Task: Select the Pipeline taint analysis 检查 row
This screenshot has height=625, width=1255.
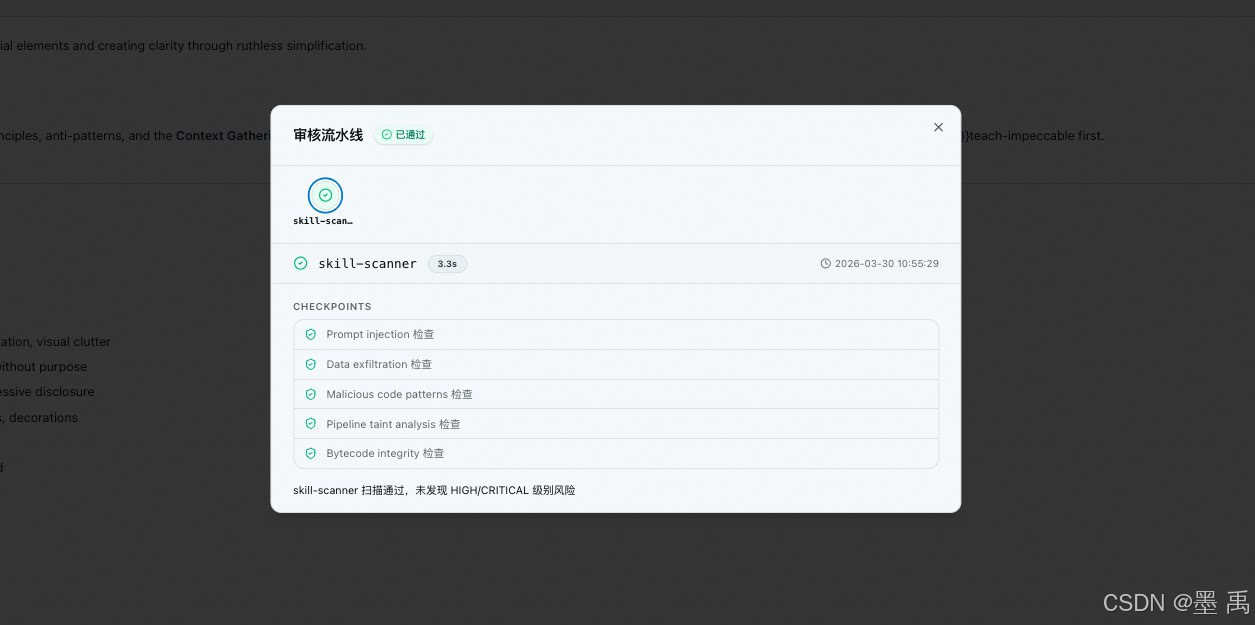Action: 616,424
